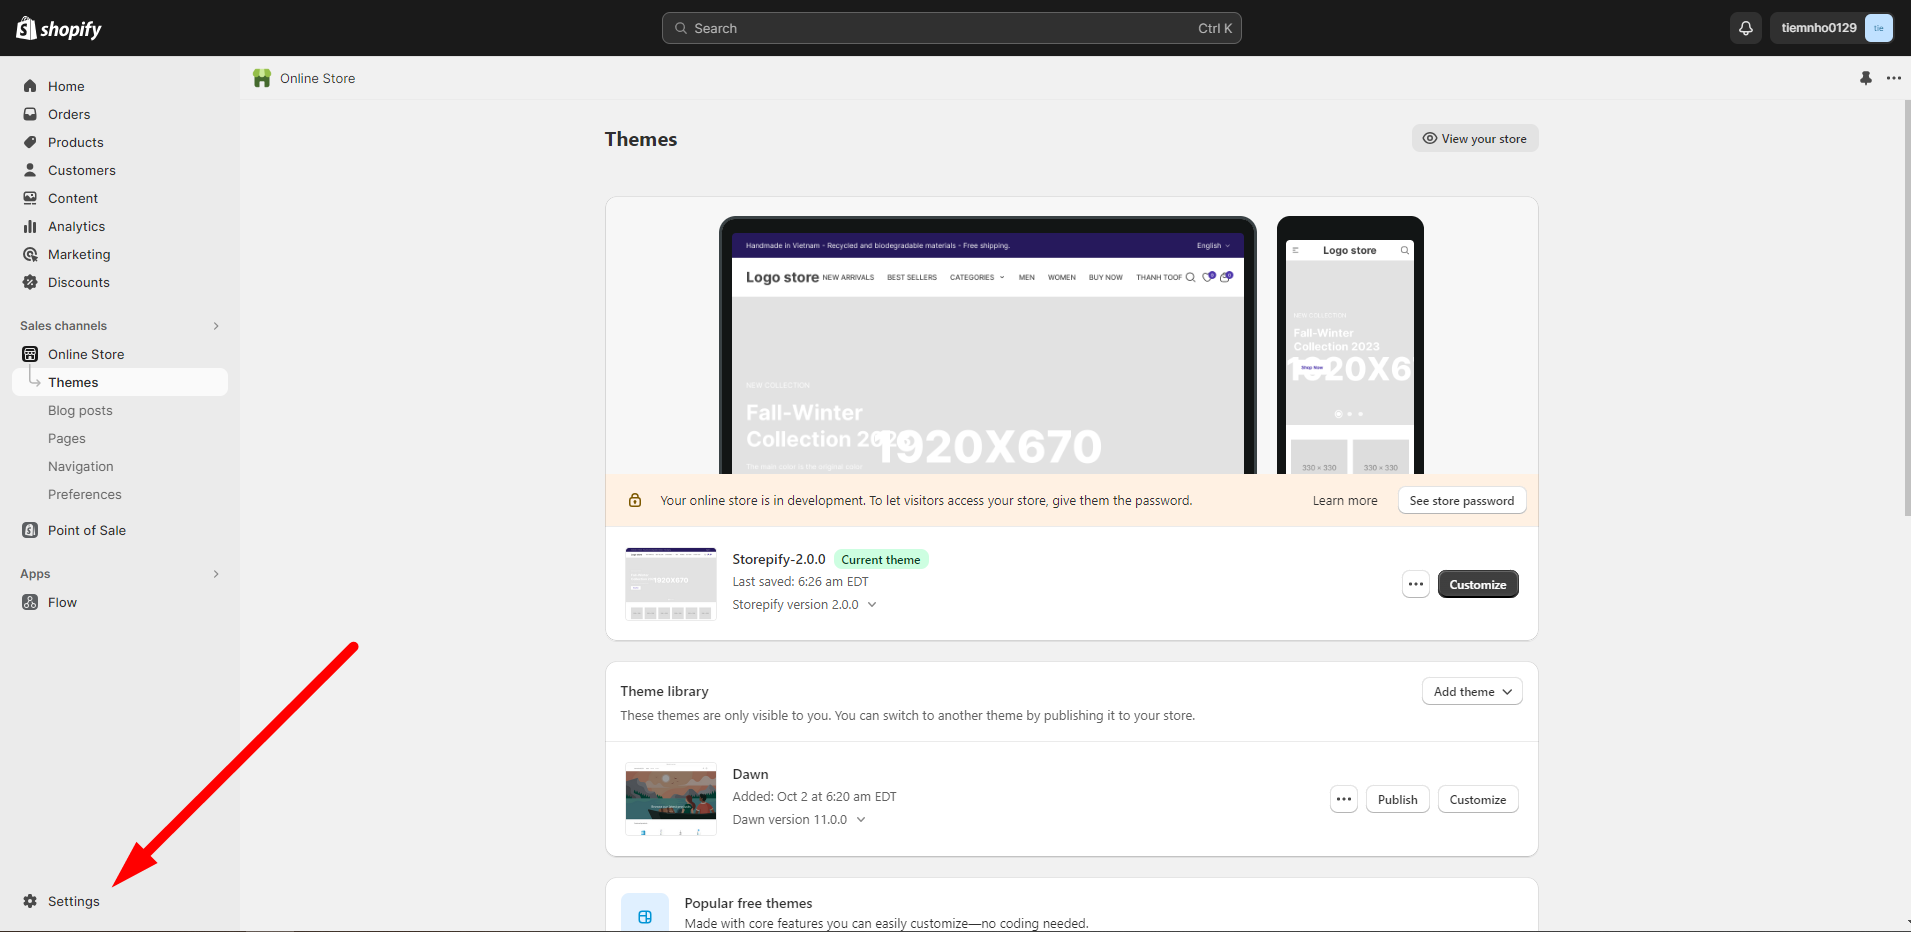Click the search magnifier icon
Image resolution: width=1911 pixels, height=932 pixels.
(x=681, y=28)
